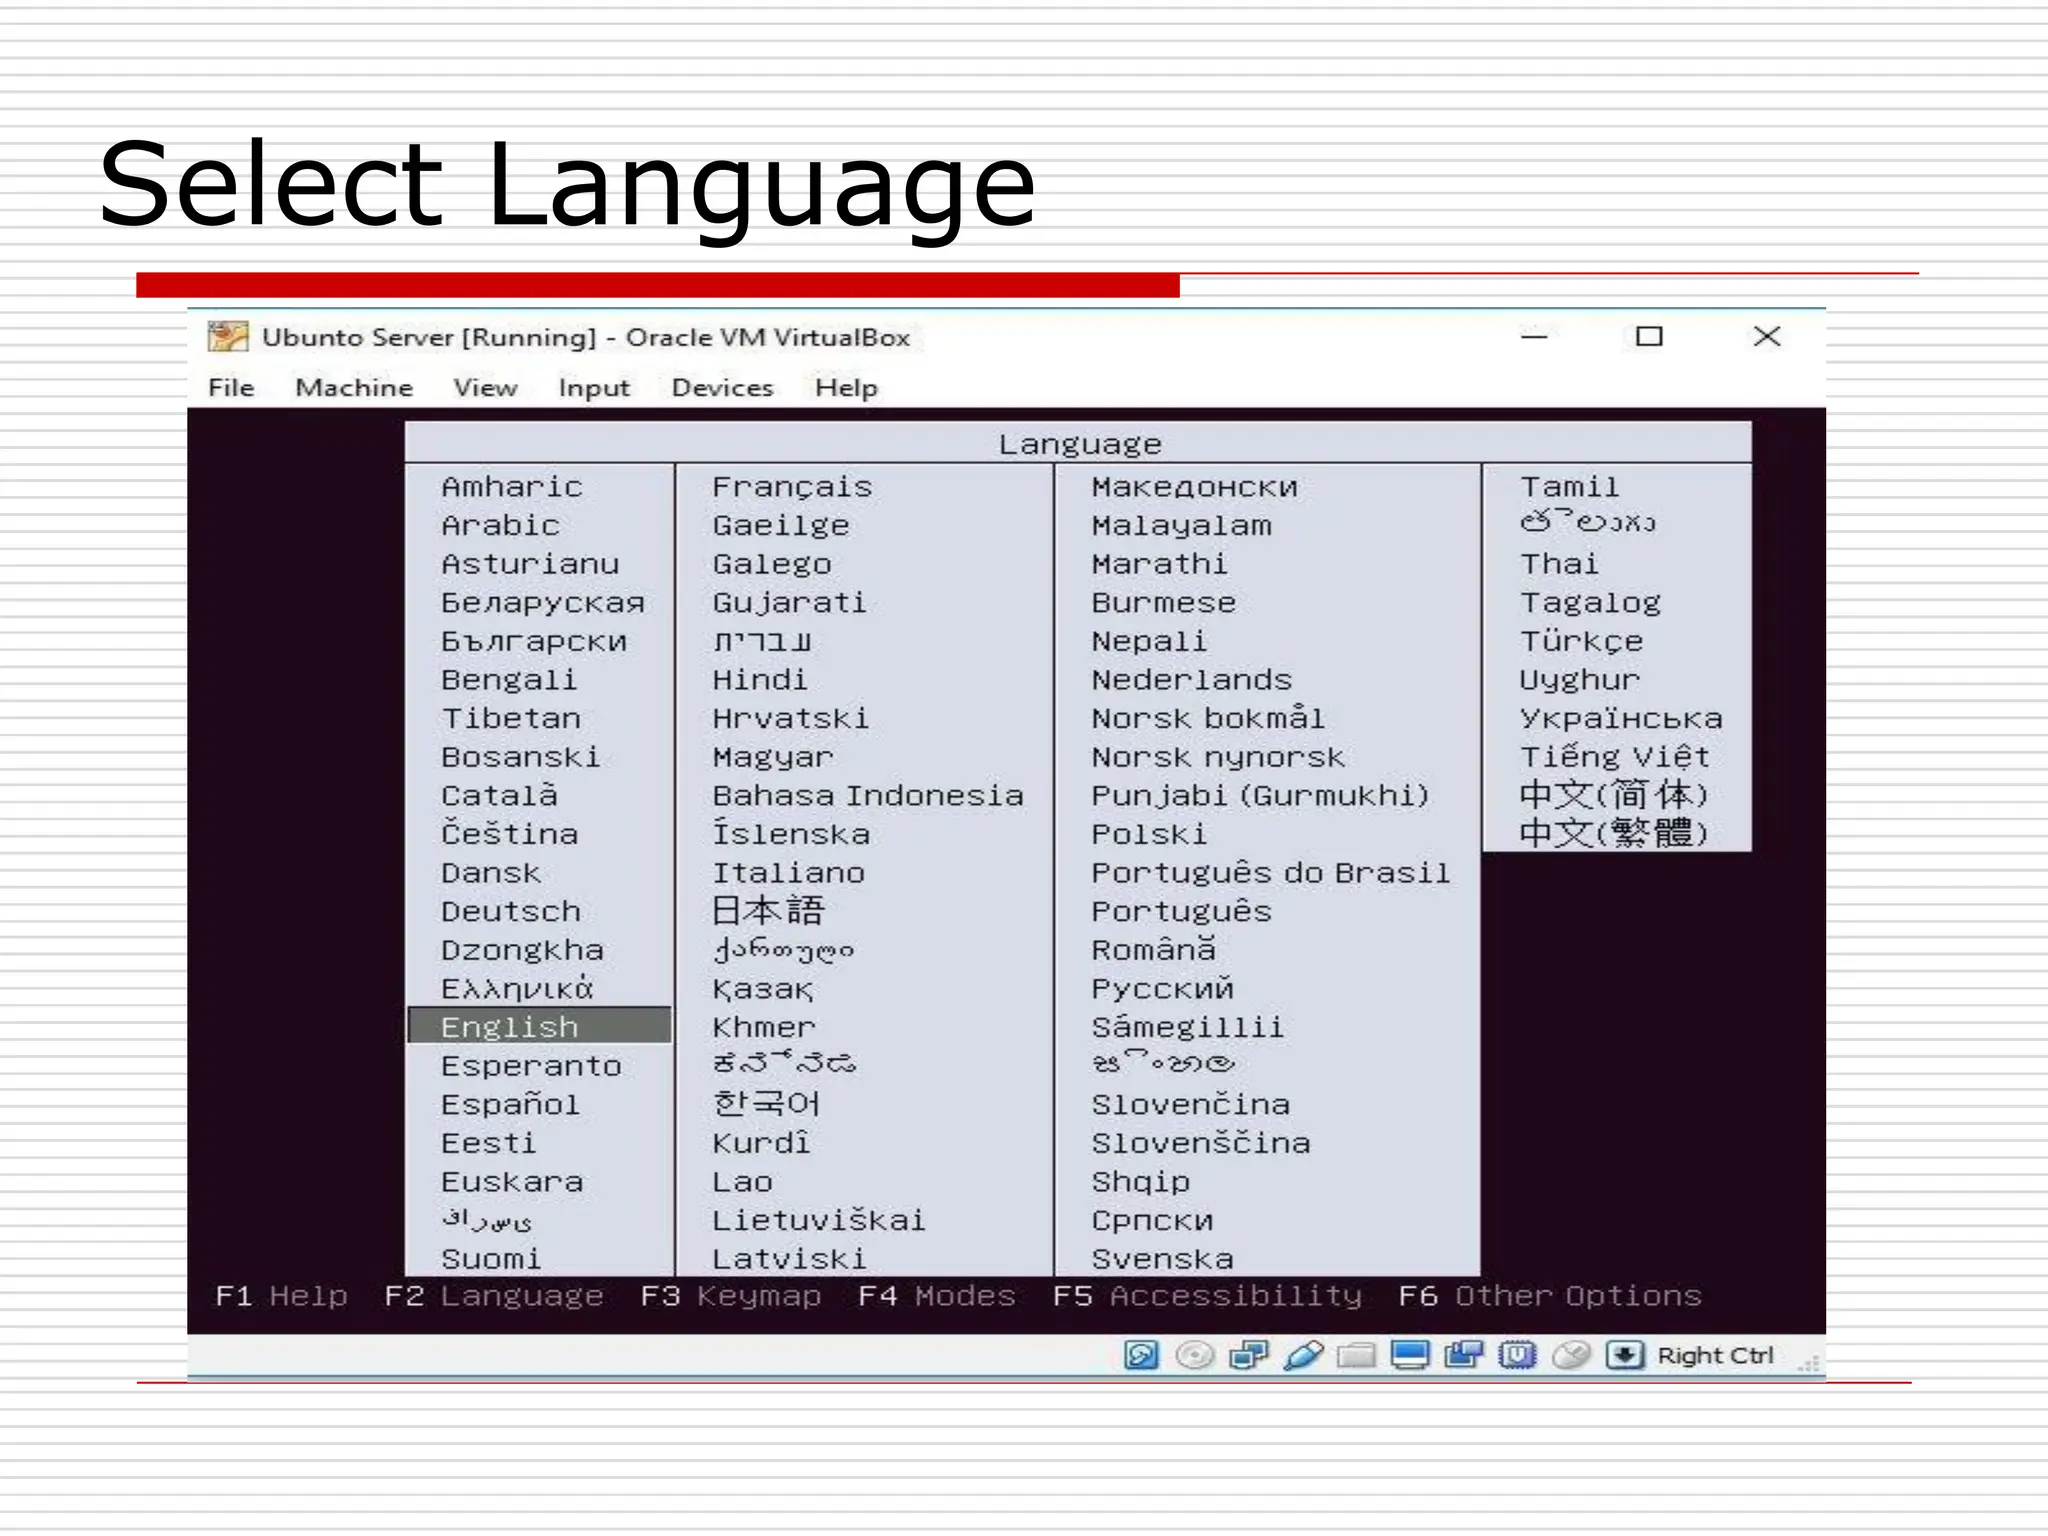Select 日本語 language
The image size is (2048, 1536).
point(768,910)
